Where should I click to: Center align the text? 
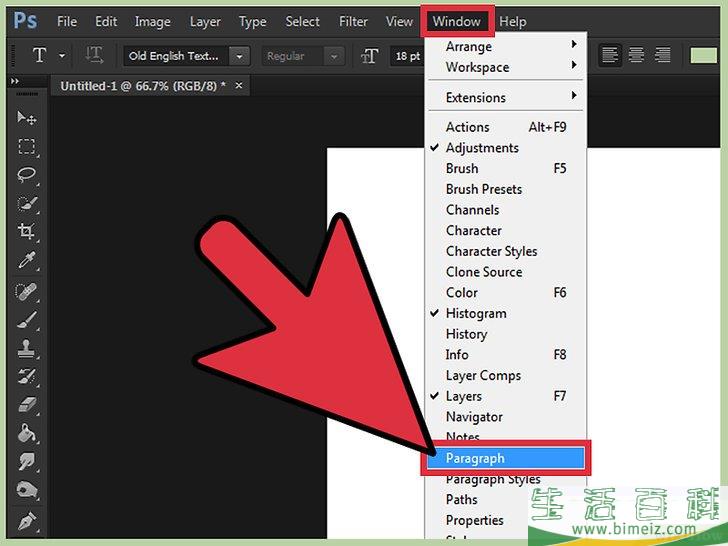[636, 55]
